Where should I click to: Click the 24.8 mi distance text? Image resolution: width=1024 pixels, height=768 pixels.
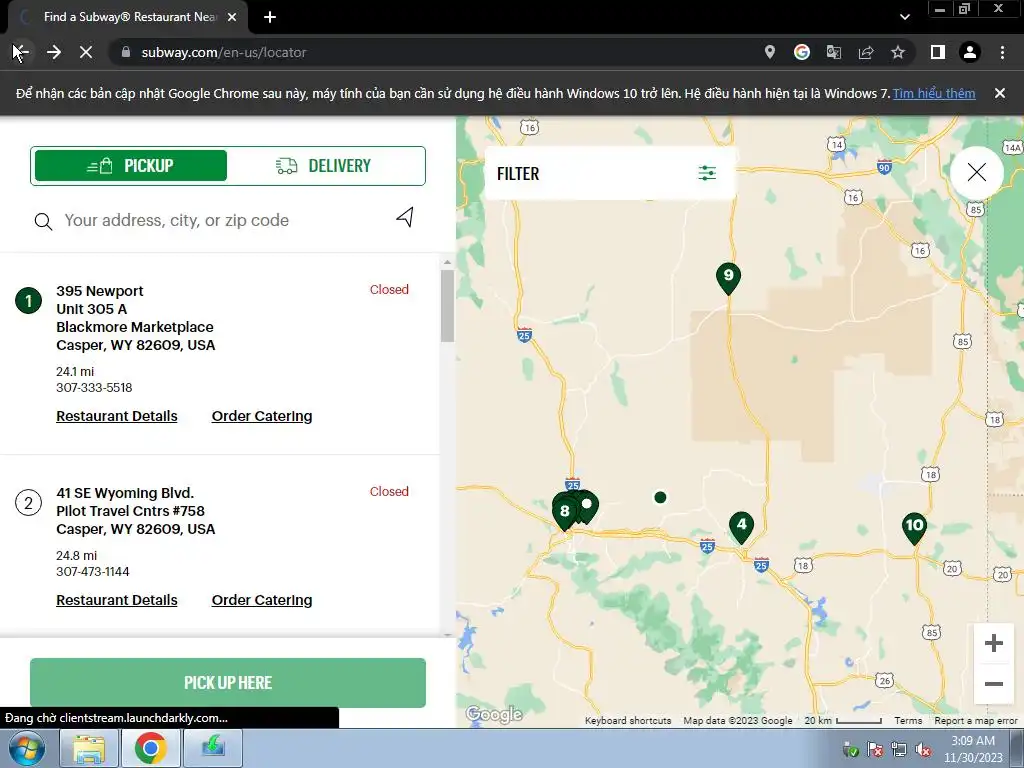click(76, 556)
